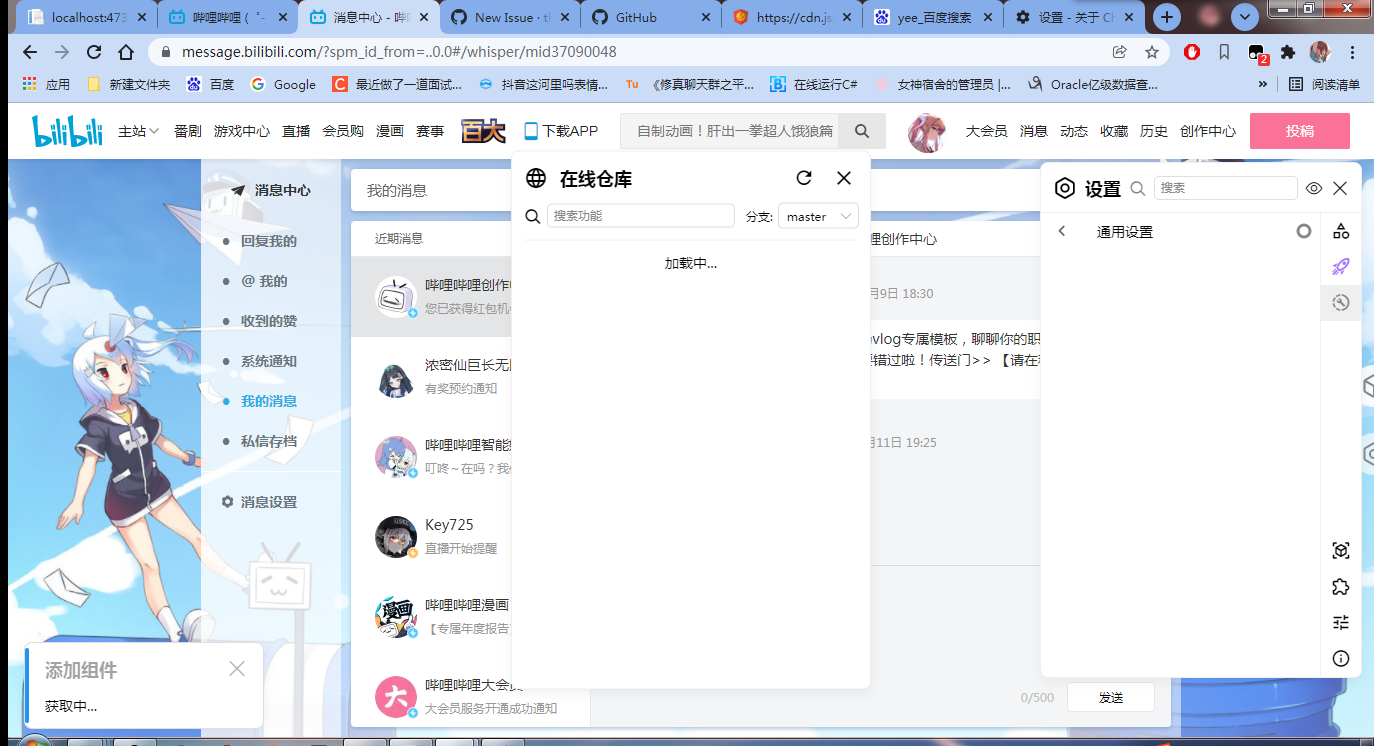Screen dimensions: 1374x746
Task: Switch to the GitHub browser tab
Action: [650, 17]
